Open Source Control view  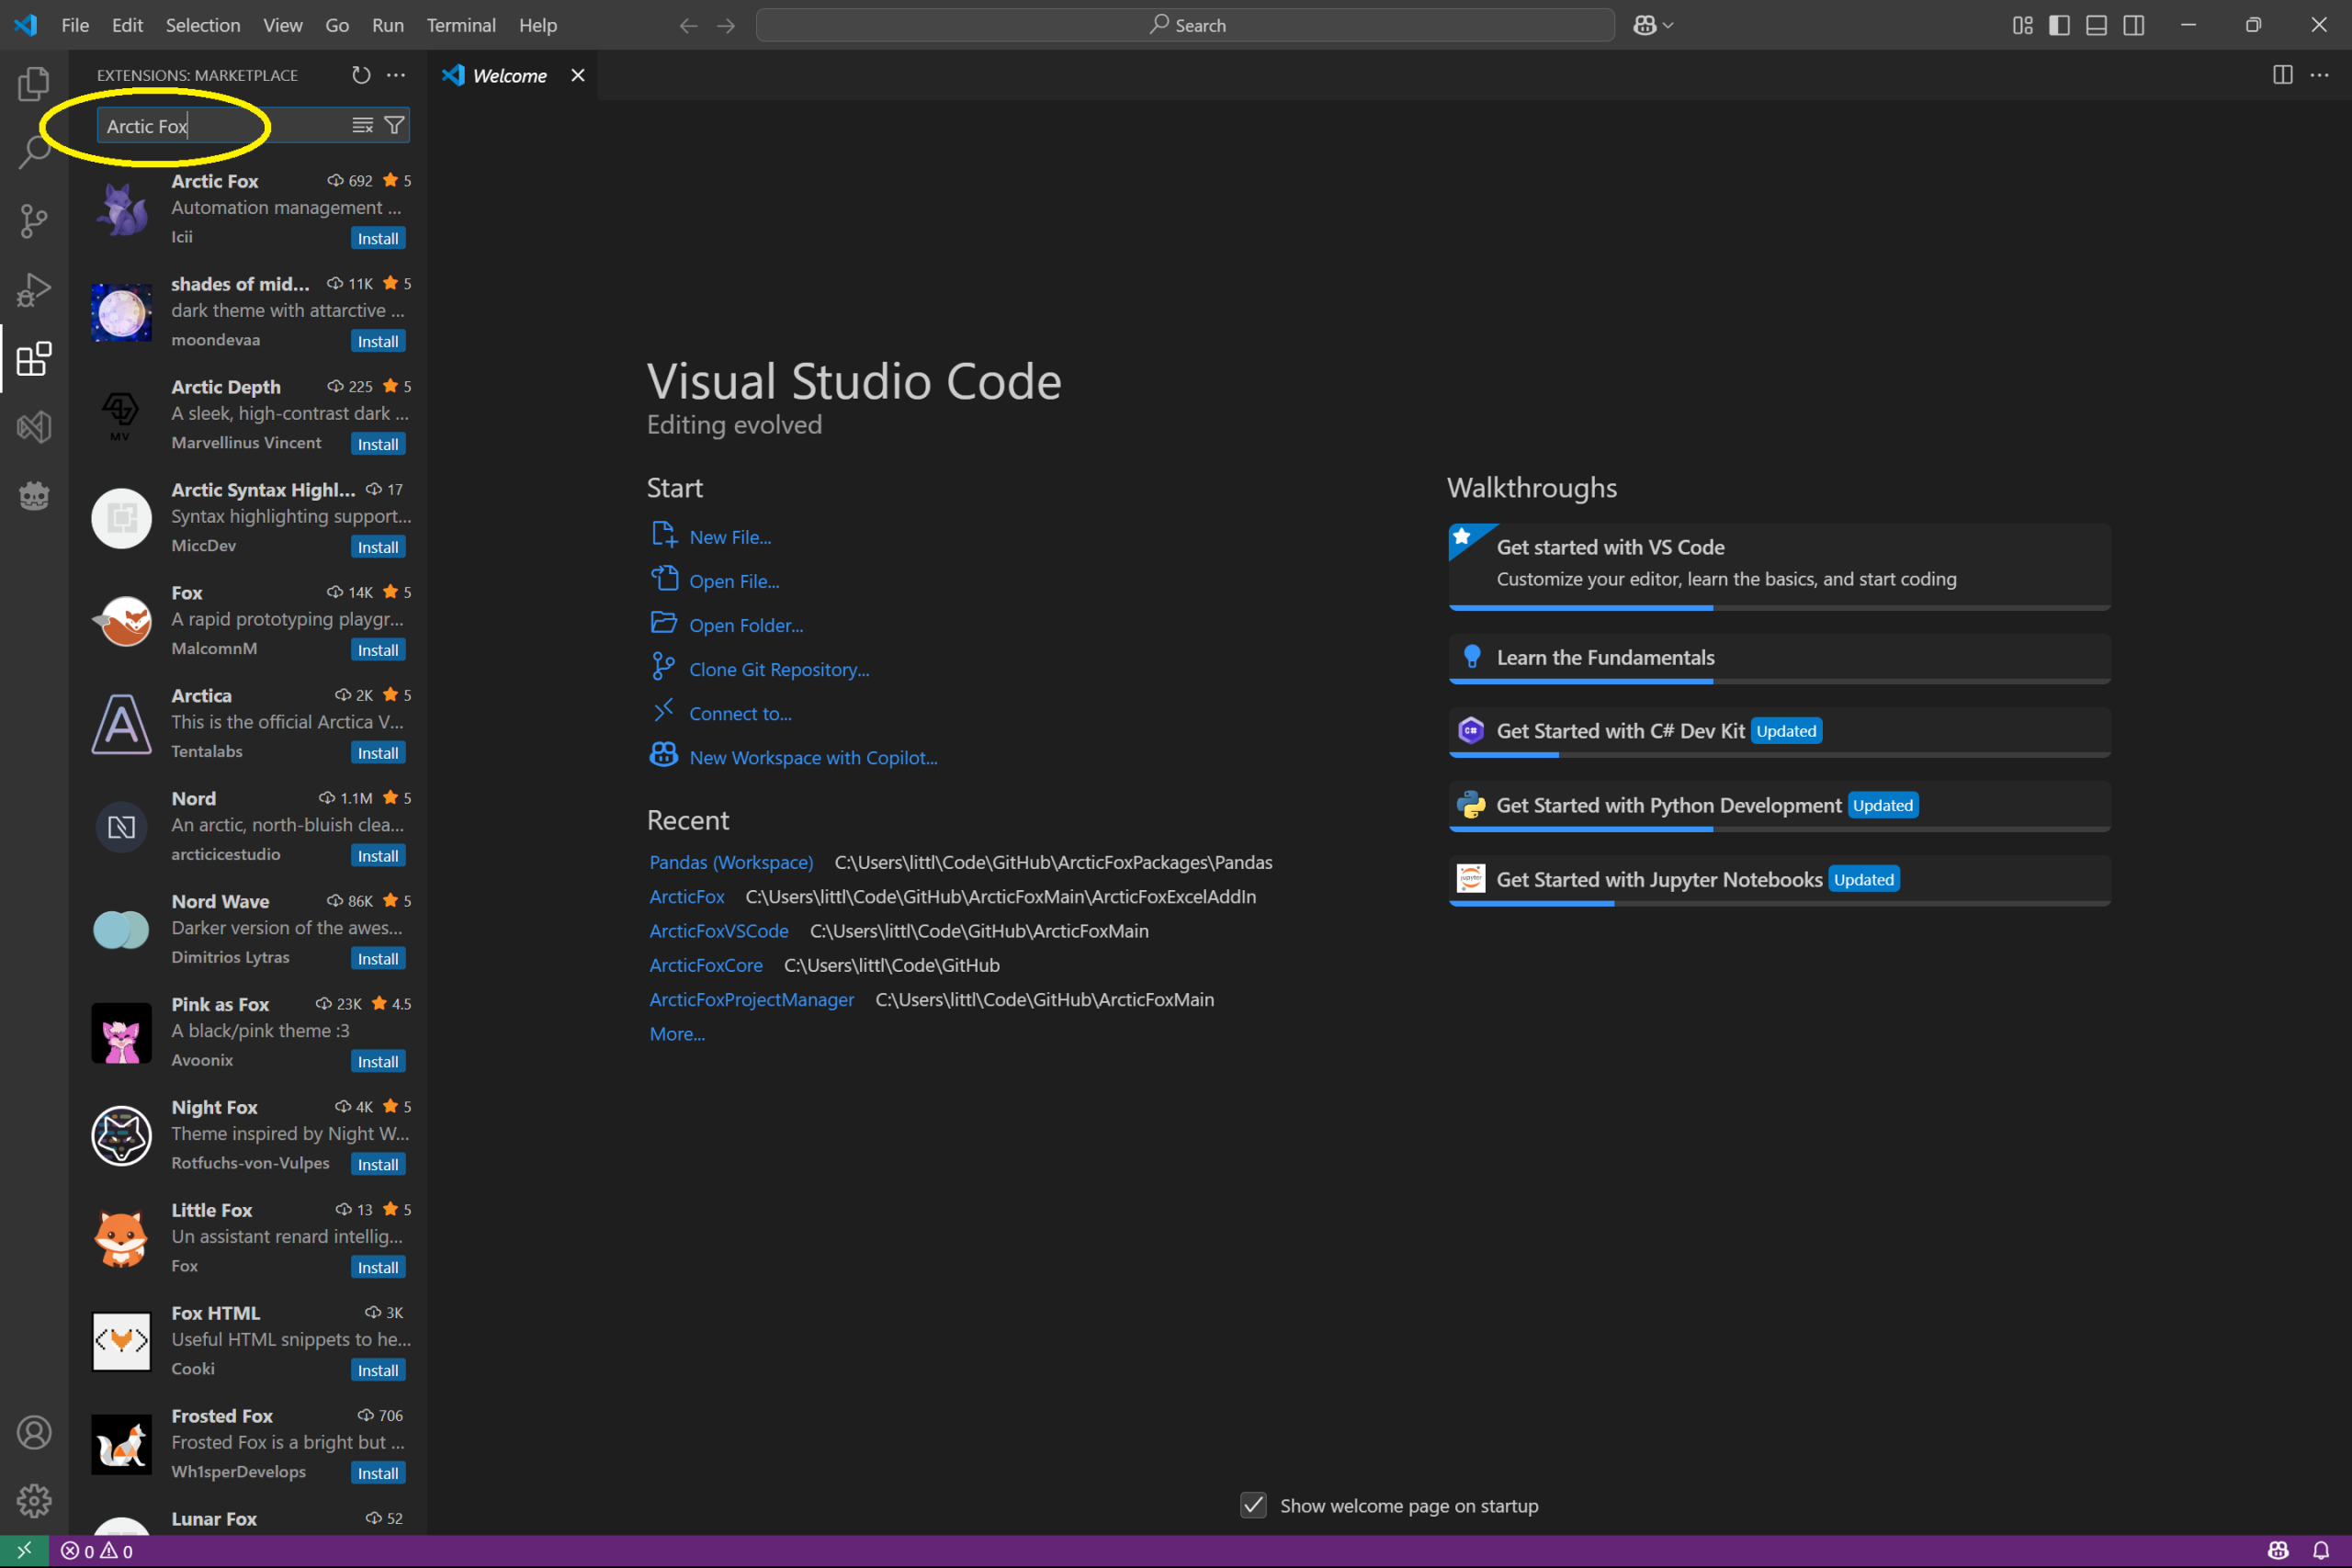pos(34,221)
